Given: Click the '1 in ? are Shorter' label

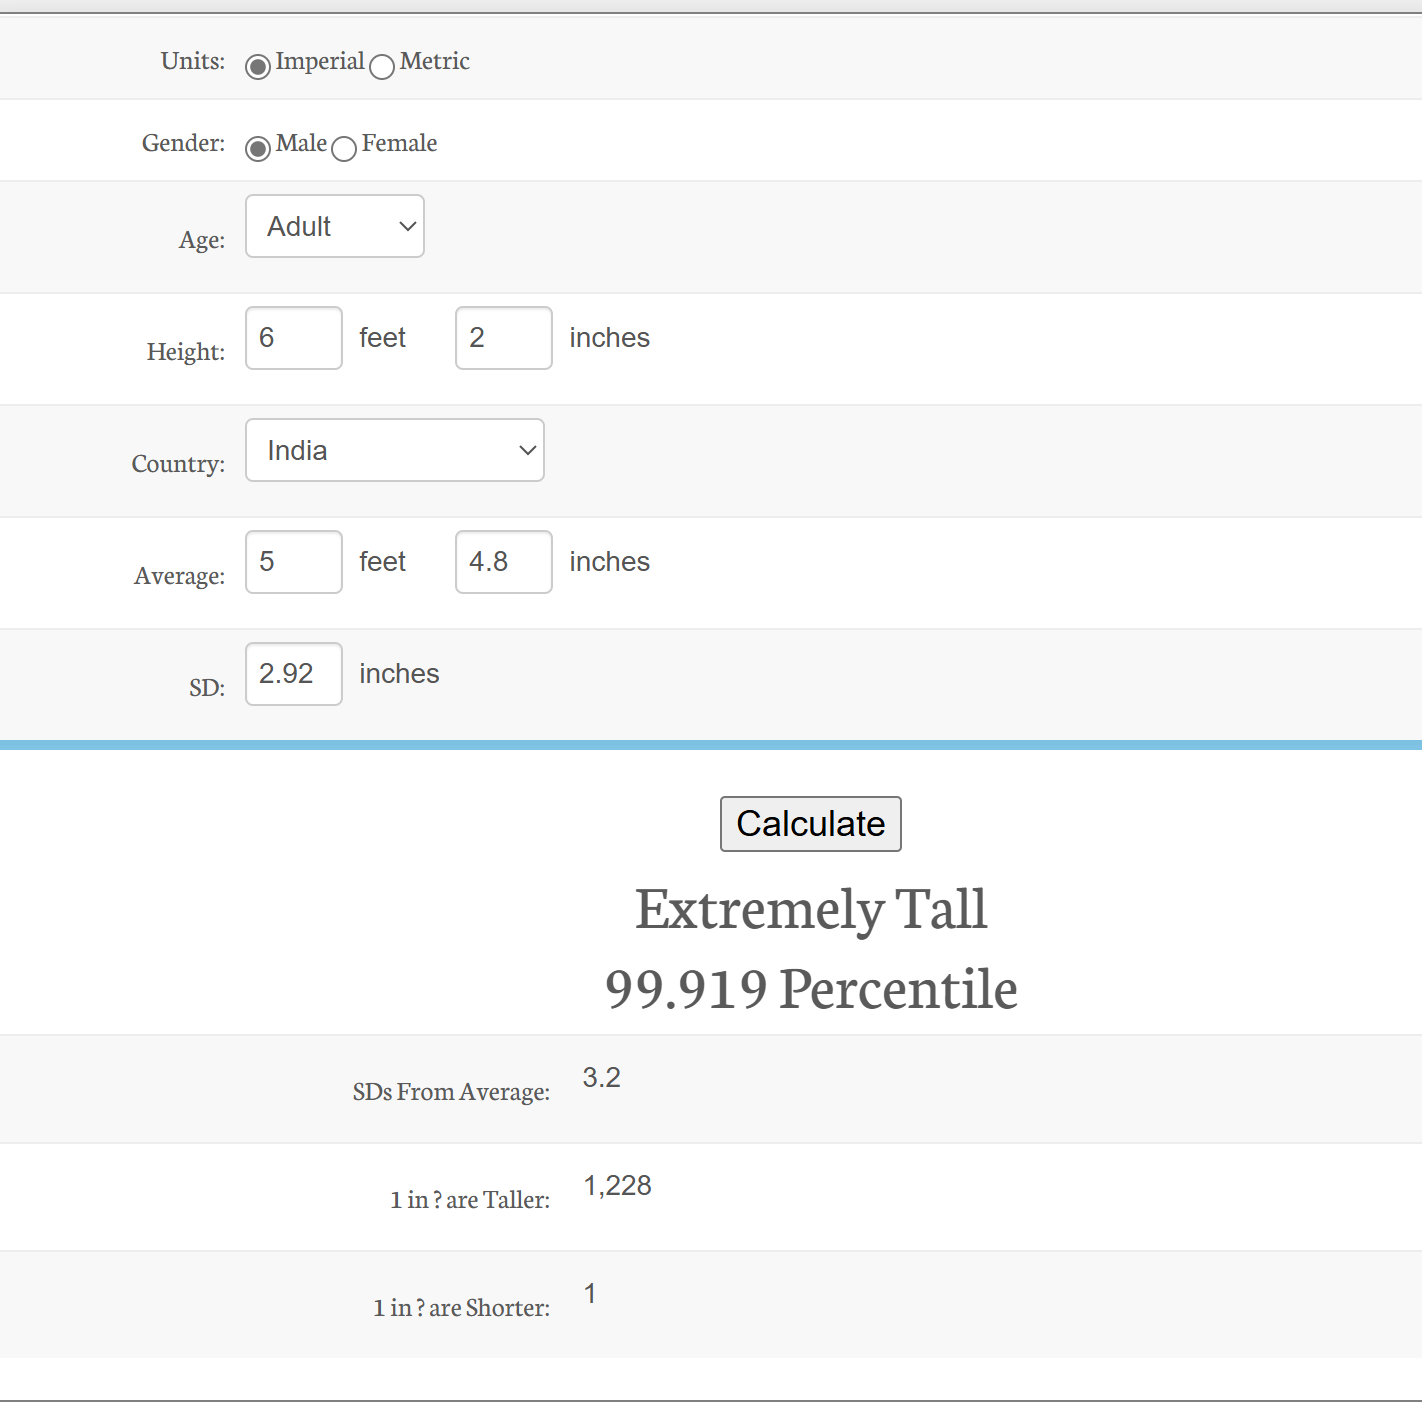Looking at the screenshot, I should pos(461,1308).
